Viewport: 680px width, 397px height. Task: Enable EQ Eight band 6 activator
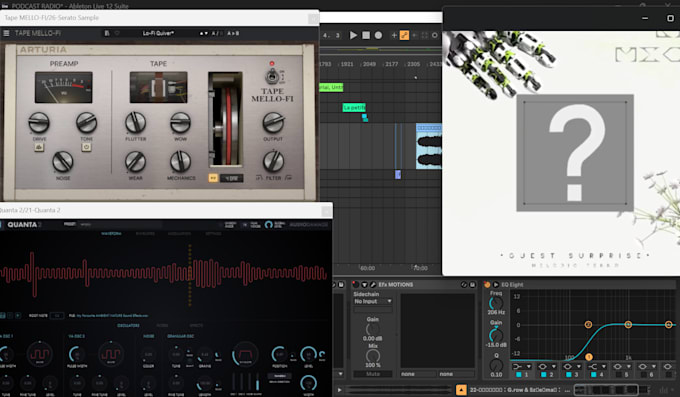tap(644, 374)
